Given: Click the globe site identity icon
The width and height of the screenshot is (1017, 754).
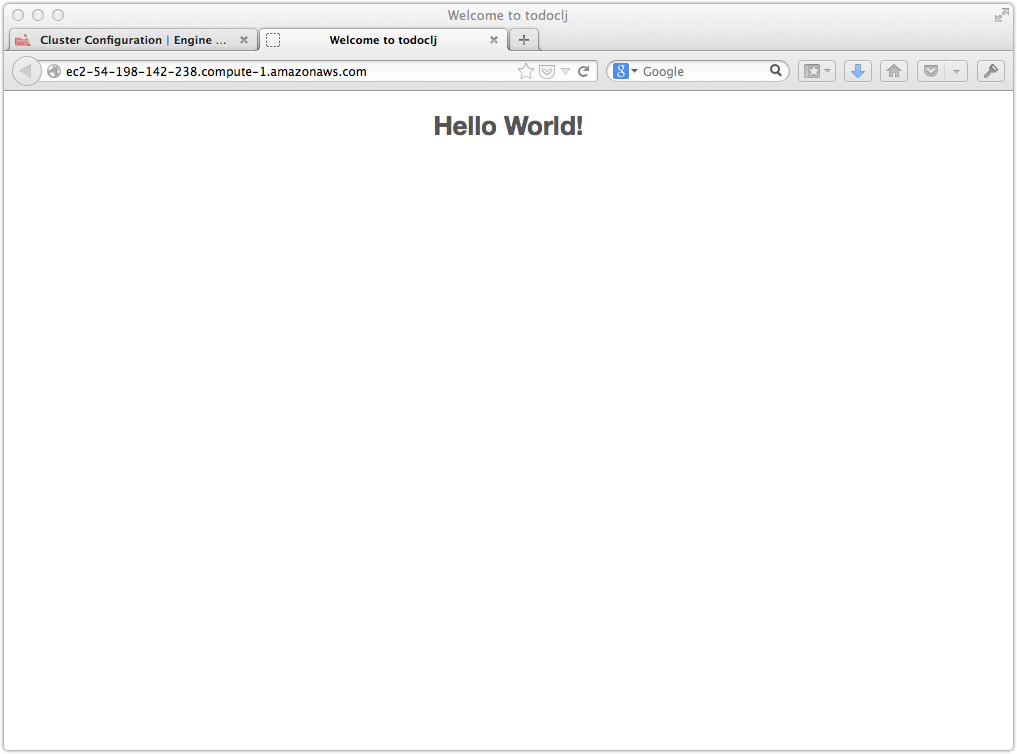Looking at the screenshot, I should click(x=53, y=71).
